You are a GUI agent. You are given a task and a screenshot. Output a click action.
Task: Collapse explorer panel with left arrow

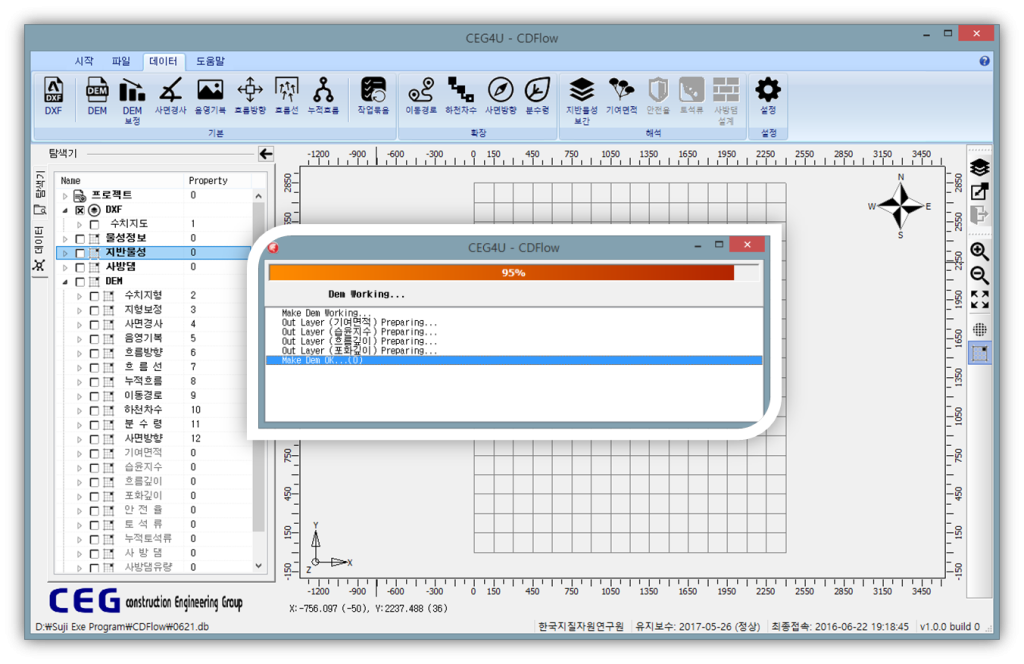coord(266,154)
